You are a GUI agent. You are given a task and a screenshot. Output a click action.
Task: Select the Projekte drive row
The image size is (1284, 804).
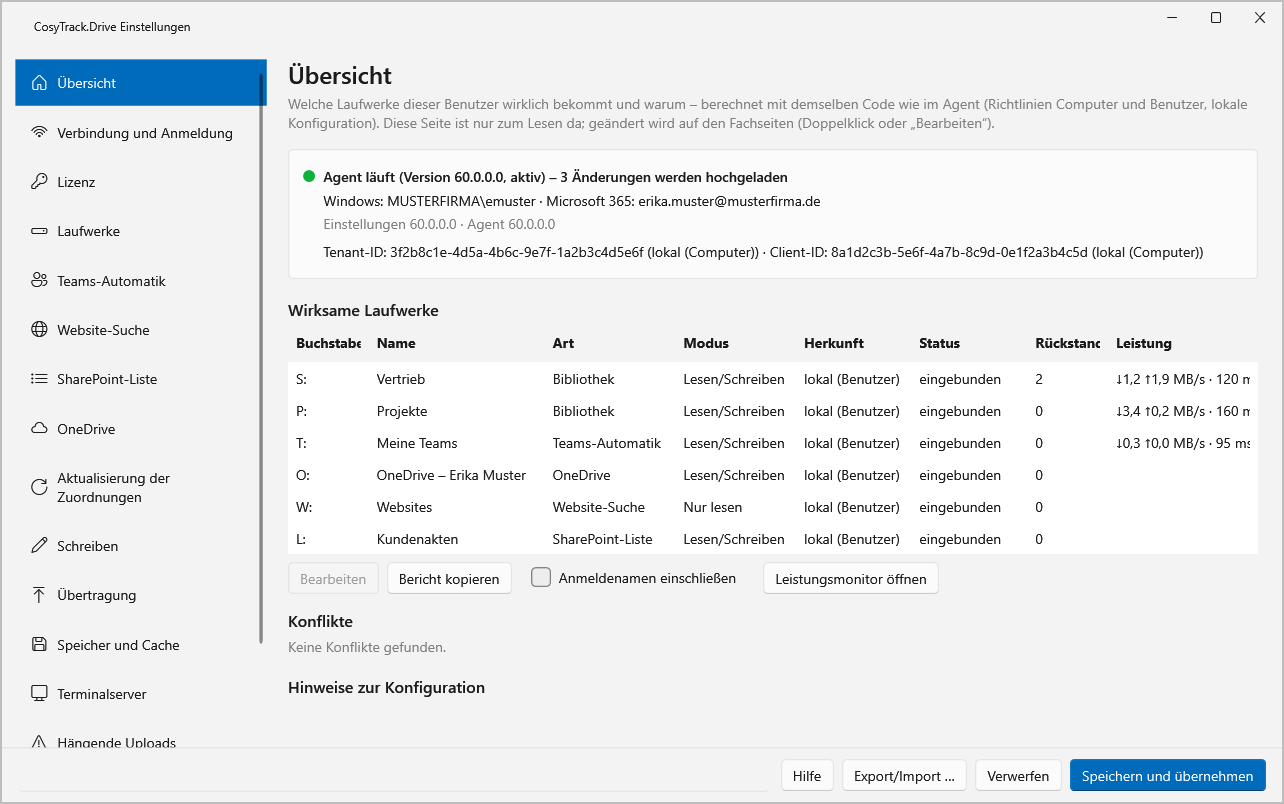coord(772,411)
